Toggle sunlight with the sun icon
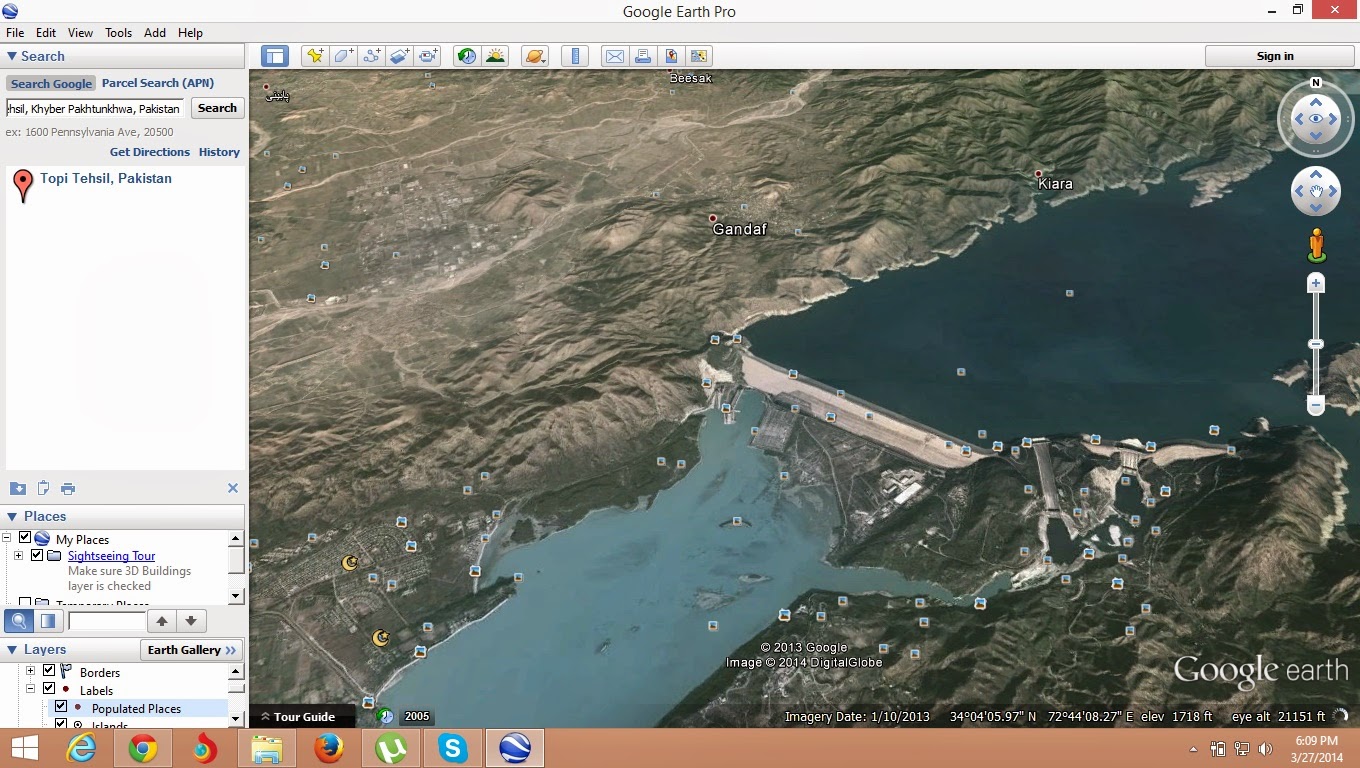1360x768 pixels. pyautogui.click(x=496, y=56)
